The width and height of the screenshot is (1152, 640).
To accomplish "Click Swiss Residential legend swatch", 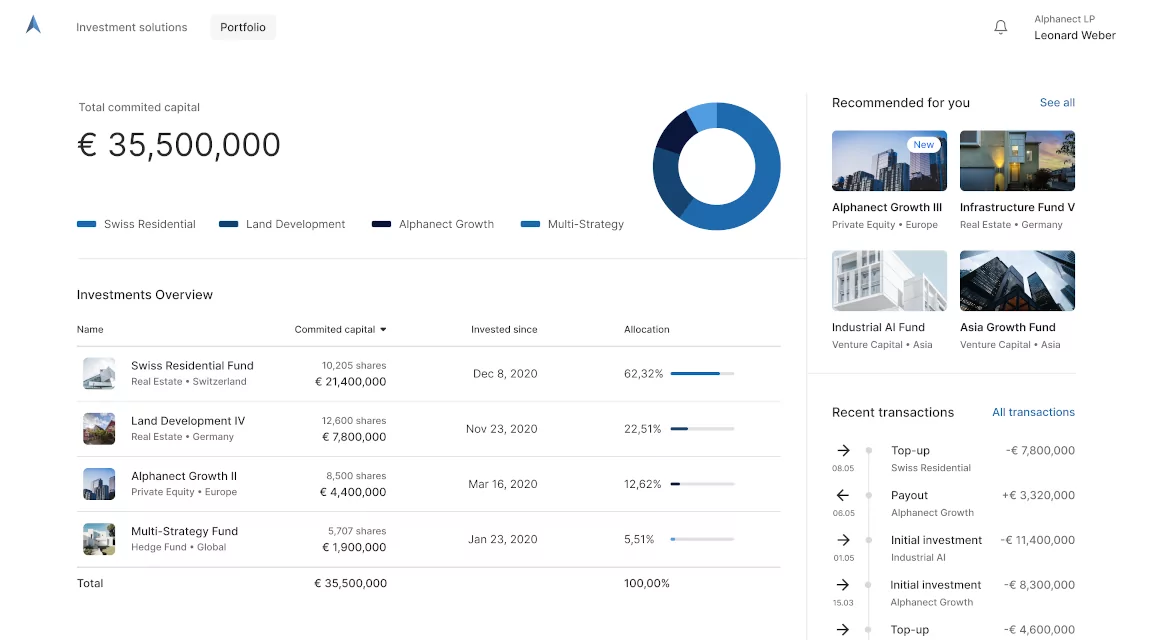I will (87, 224).
